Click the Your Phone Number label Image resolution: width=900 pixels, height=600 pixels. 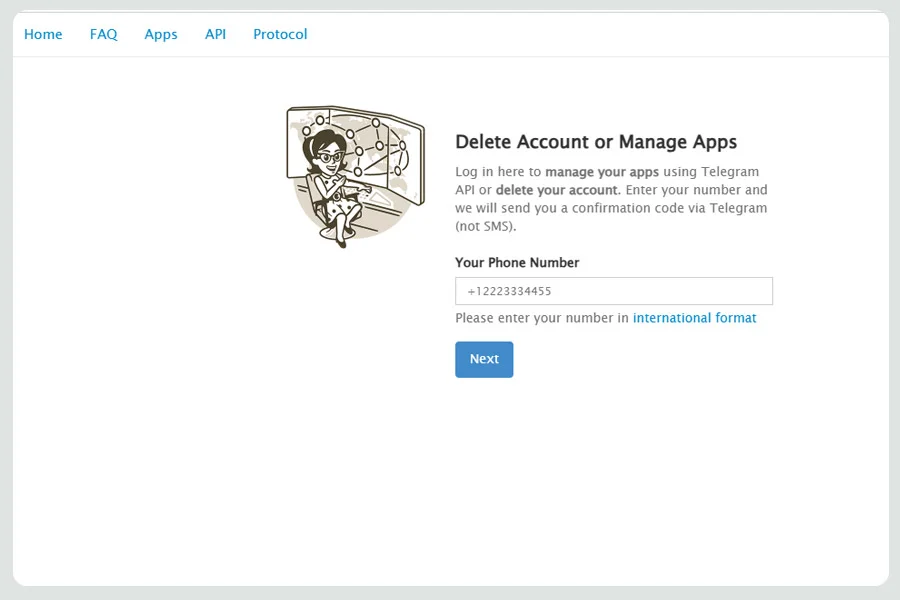tap(517, 263)
